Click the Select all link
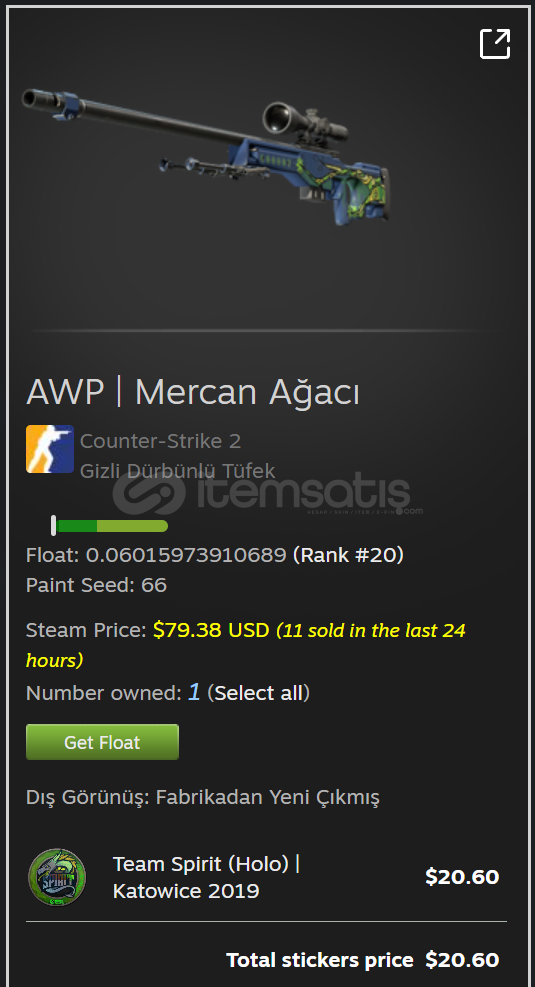Image resolution: width=535 pixels, height=987 pixels. pos(259,693)
